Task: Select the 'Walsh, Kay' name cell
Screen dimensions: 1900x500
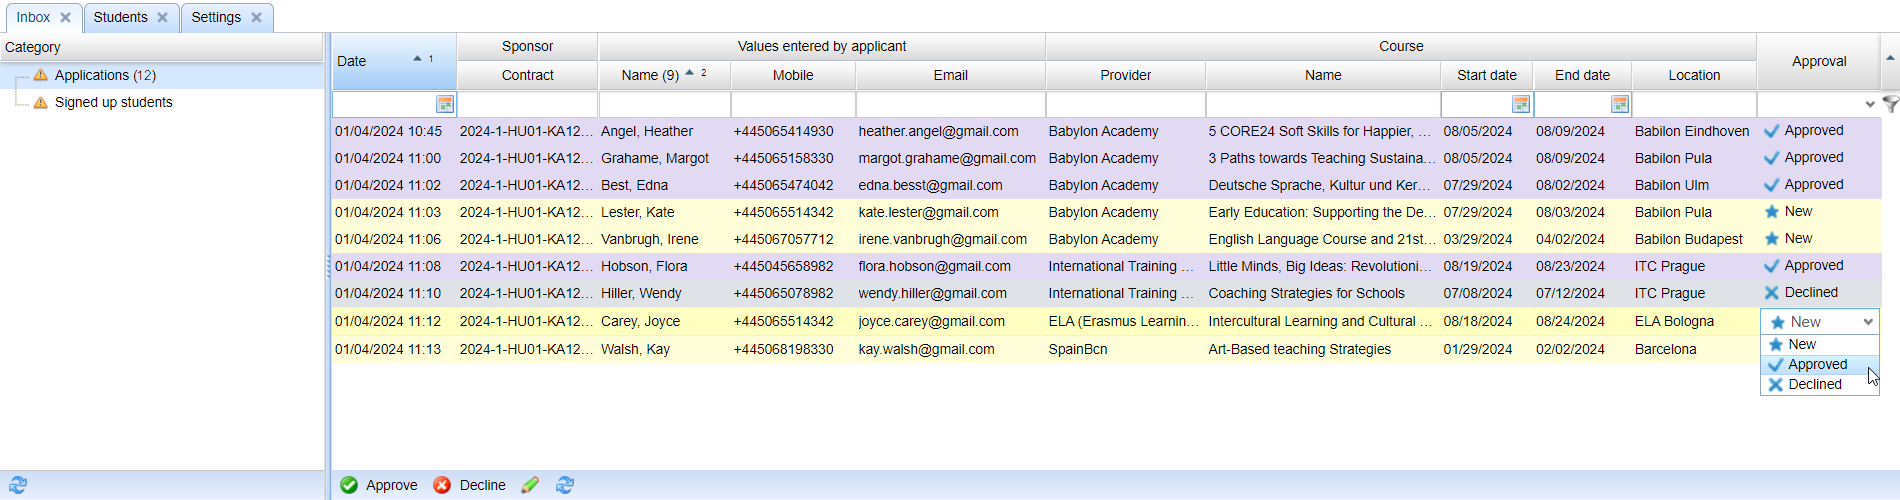Action: point(635,349)
